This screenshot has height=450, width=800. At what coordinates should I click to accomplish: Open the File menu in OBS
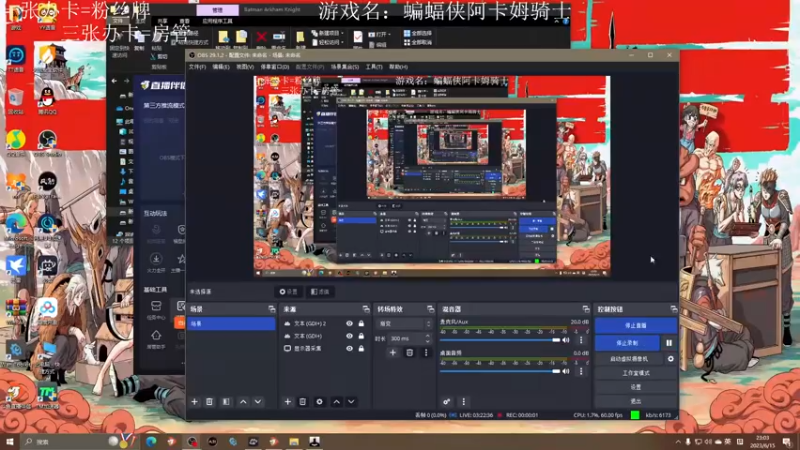[x=197, y=67]
